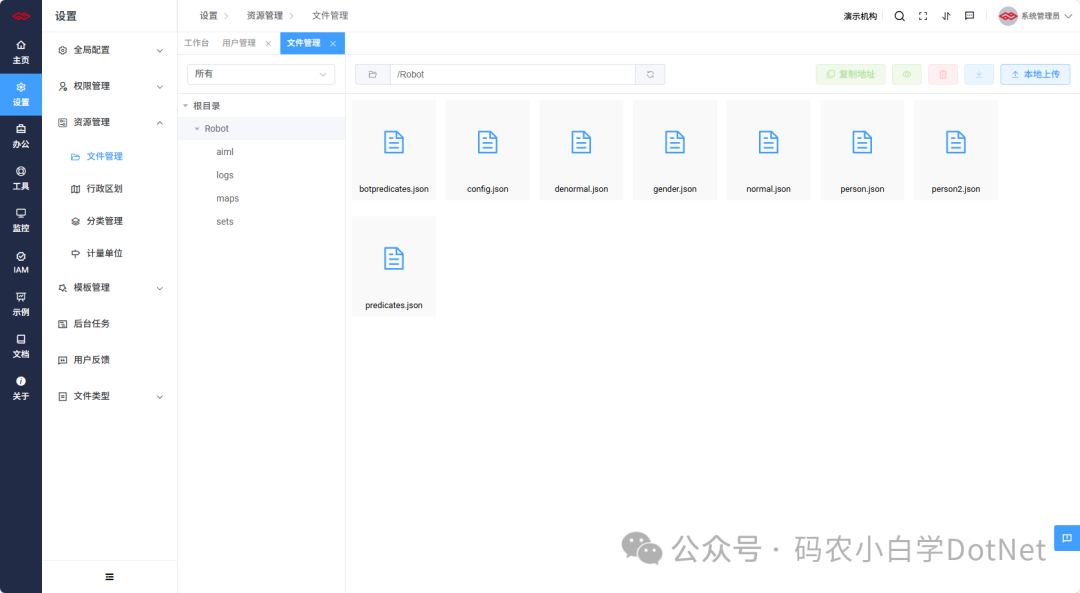Click 演示机构 in header

coord(860,16)
